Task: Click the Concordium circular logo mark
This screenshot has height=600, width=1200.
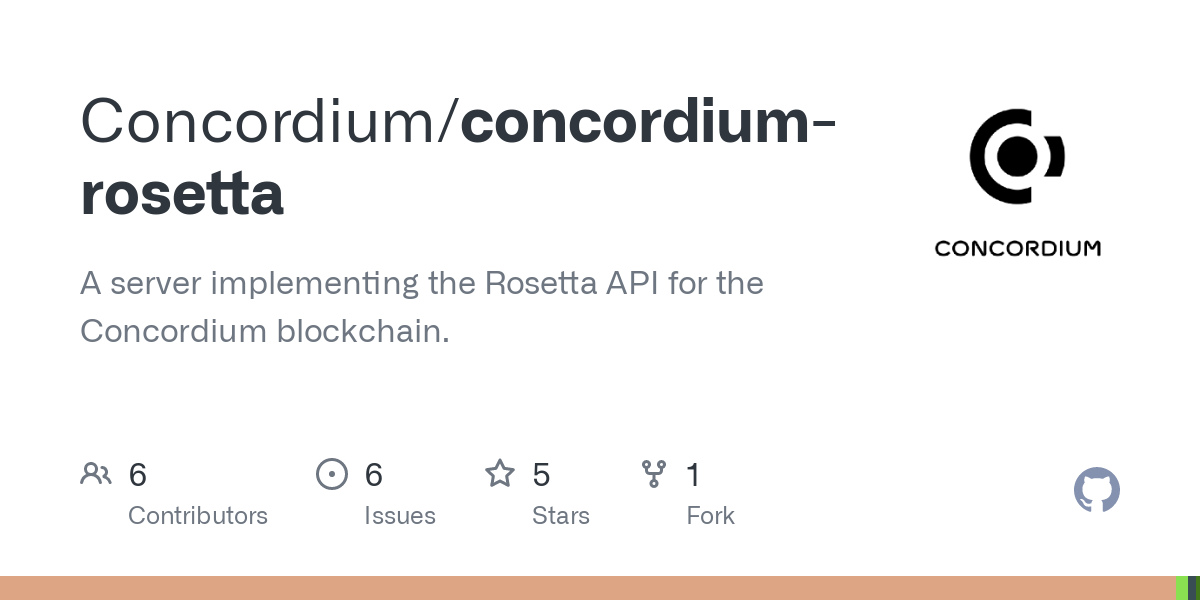Action: click(x=1017, y=157)
